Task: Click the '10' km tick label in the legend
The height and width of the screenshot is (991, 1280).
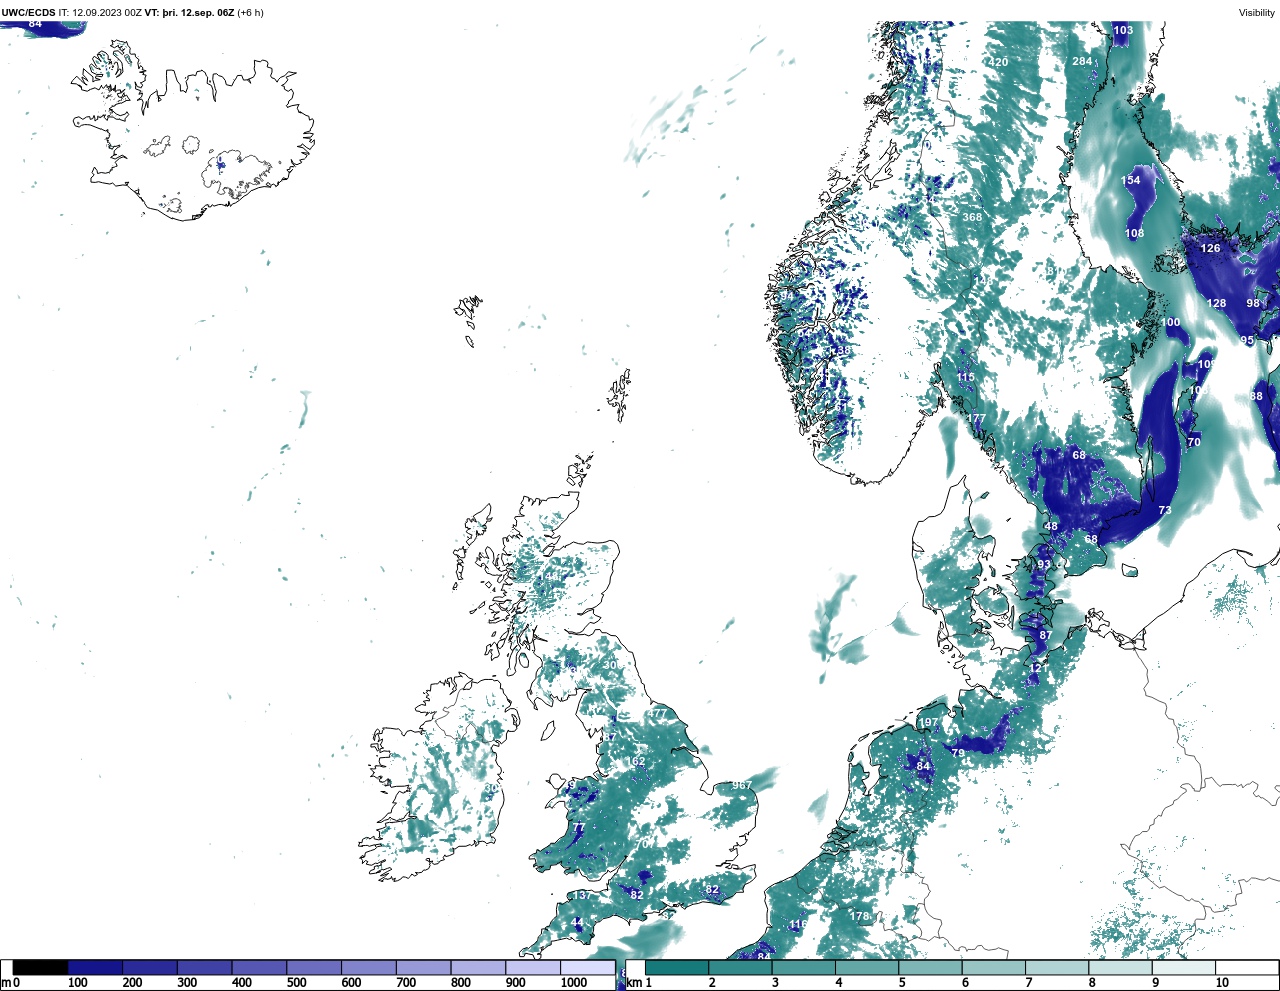Action: pos(1222,983)
